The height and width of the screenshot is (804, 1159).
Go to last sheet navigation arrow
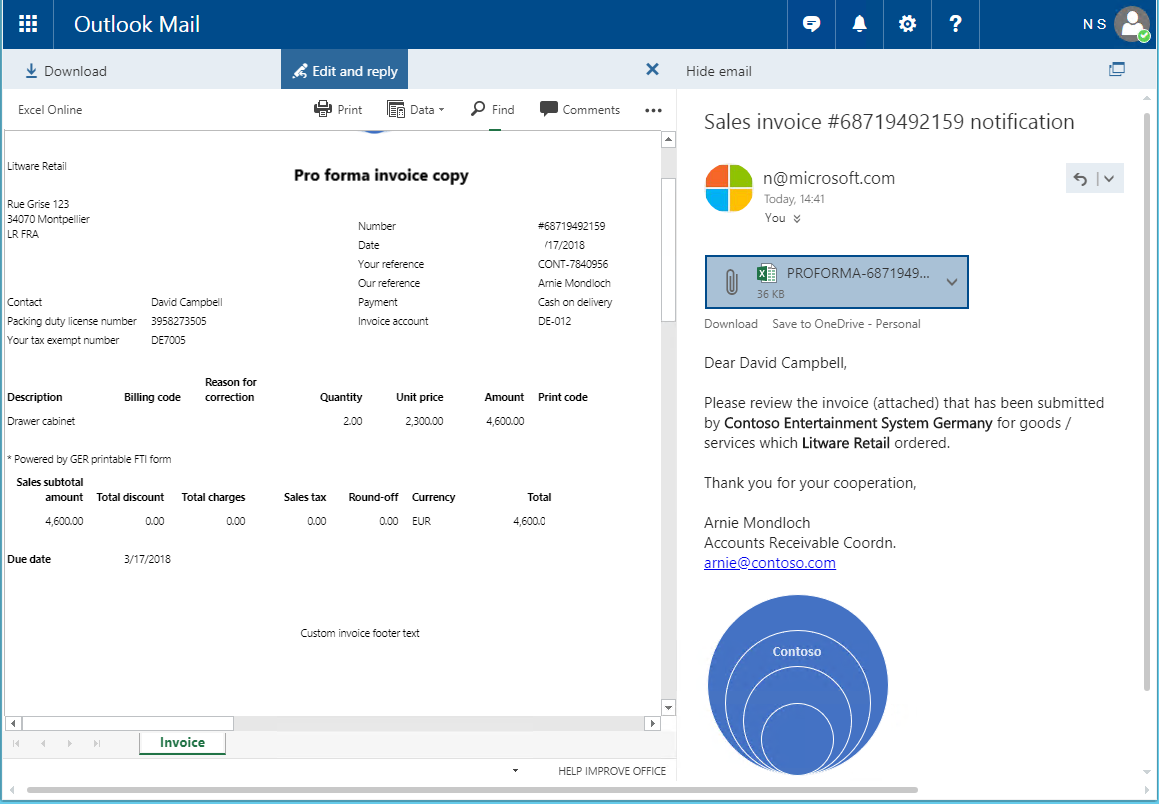coord(96,743)
